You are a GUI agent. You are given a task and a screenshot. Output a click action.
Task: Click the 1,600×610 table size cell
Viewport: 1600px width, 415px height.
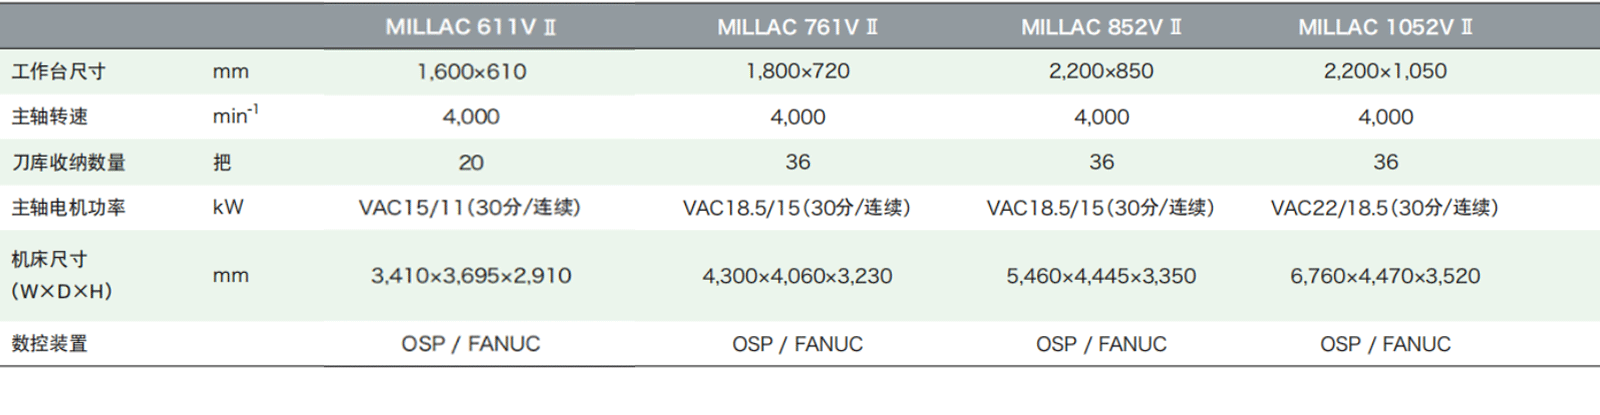(471, 72)
